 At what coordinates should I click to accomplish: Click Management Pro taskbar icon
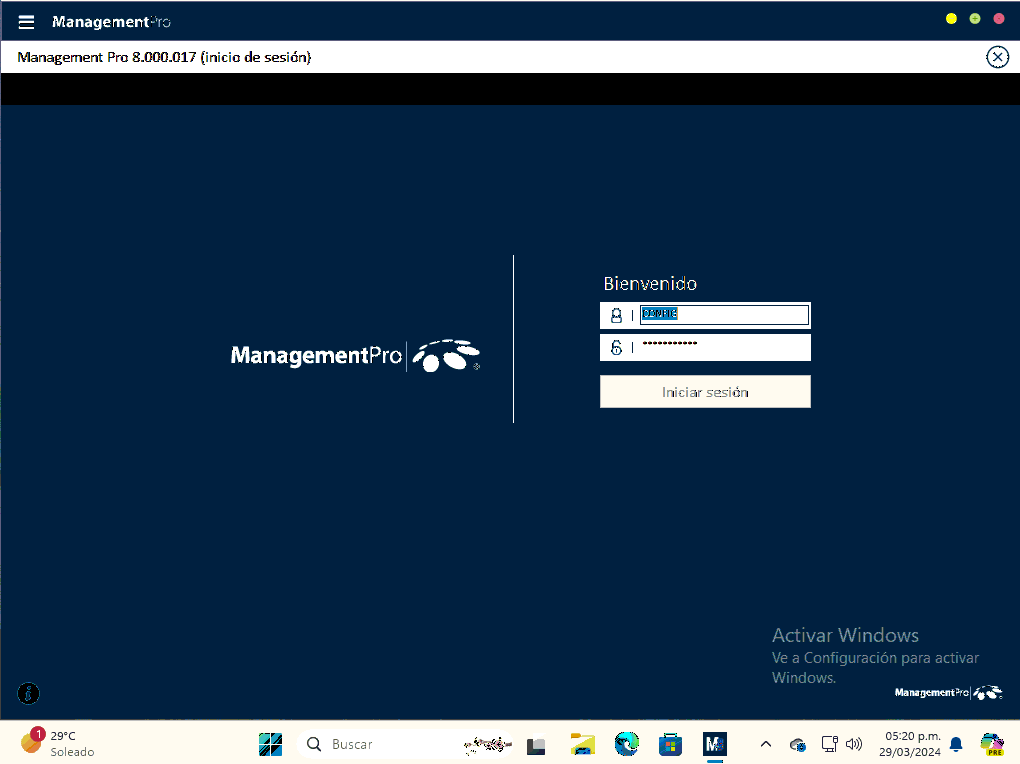click(x=714, y=744)
